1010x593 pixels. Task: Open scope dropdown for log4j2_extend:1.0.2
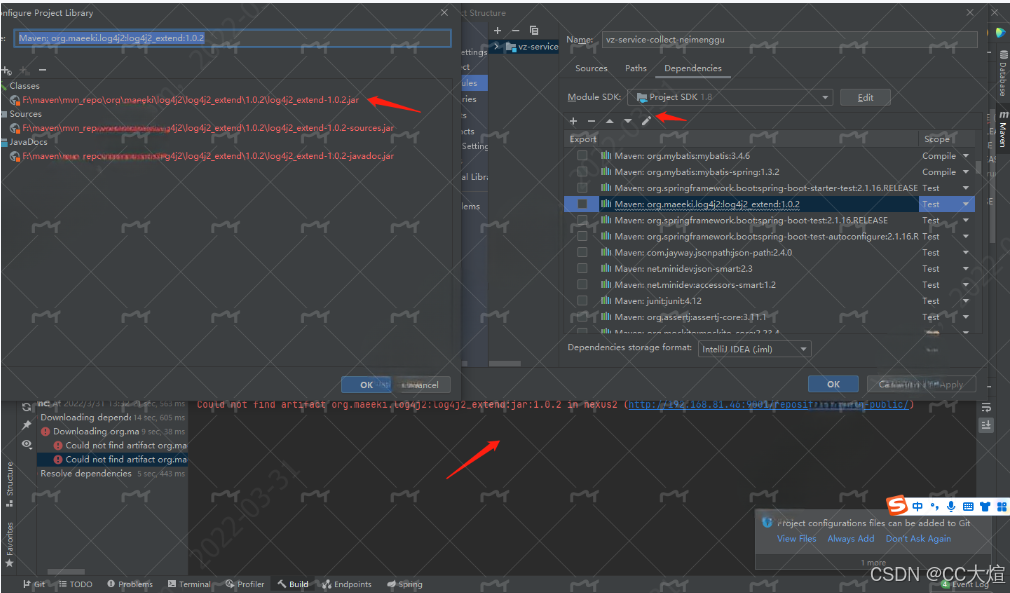pos(966,204)
